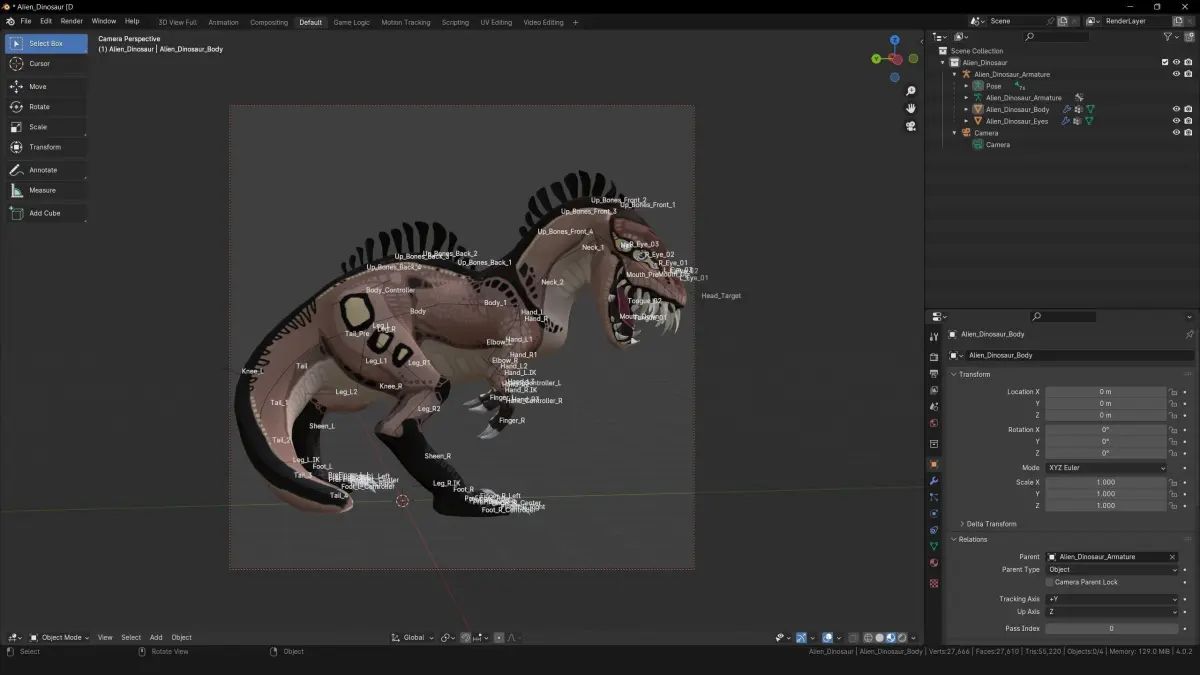Open the File menu

pos(26,21)
